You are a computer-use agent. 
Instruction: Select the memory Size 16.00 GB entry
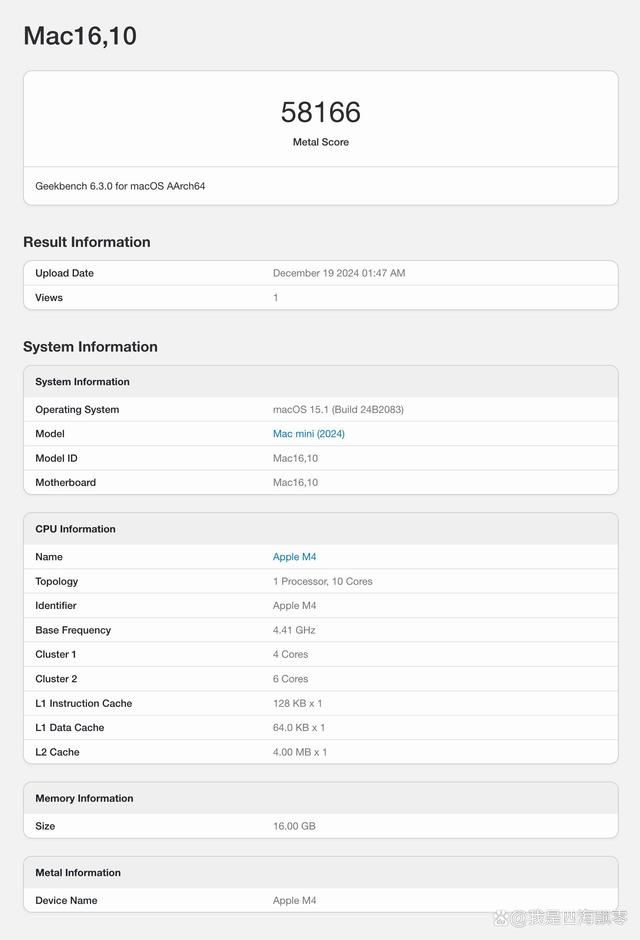point(320,826)
